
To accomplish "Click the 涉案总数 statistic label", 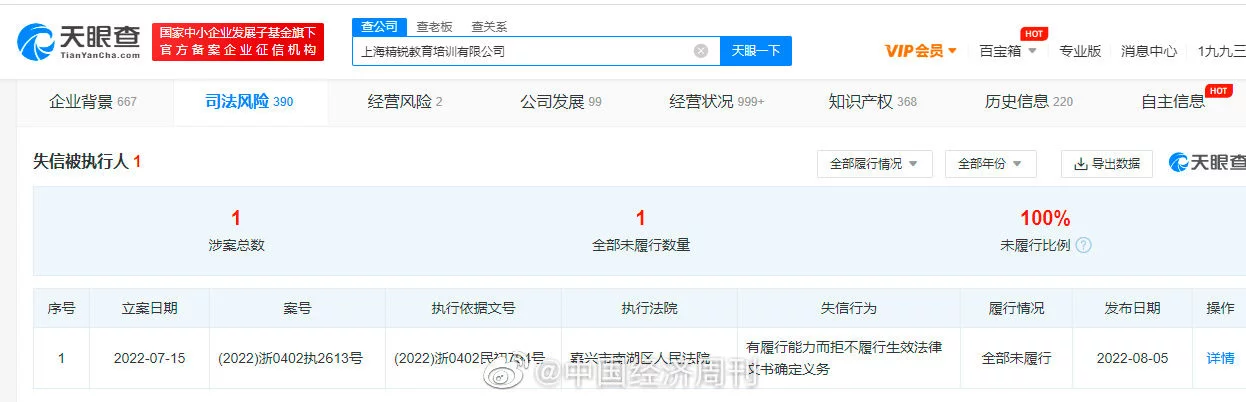I will 236,245.
